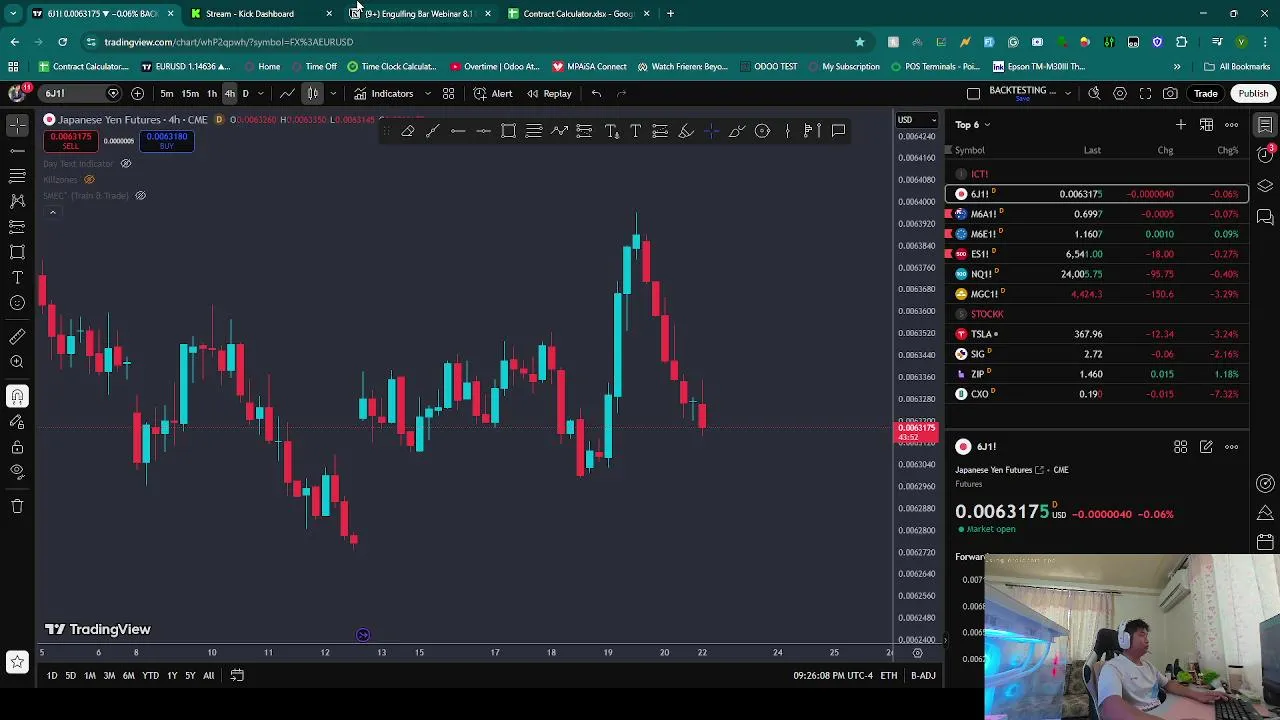The width and height of the screenshot is (1280, 720).
Task: Select the 1h timeframe
Action: tap(212, 93)
